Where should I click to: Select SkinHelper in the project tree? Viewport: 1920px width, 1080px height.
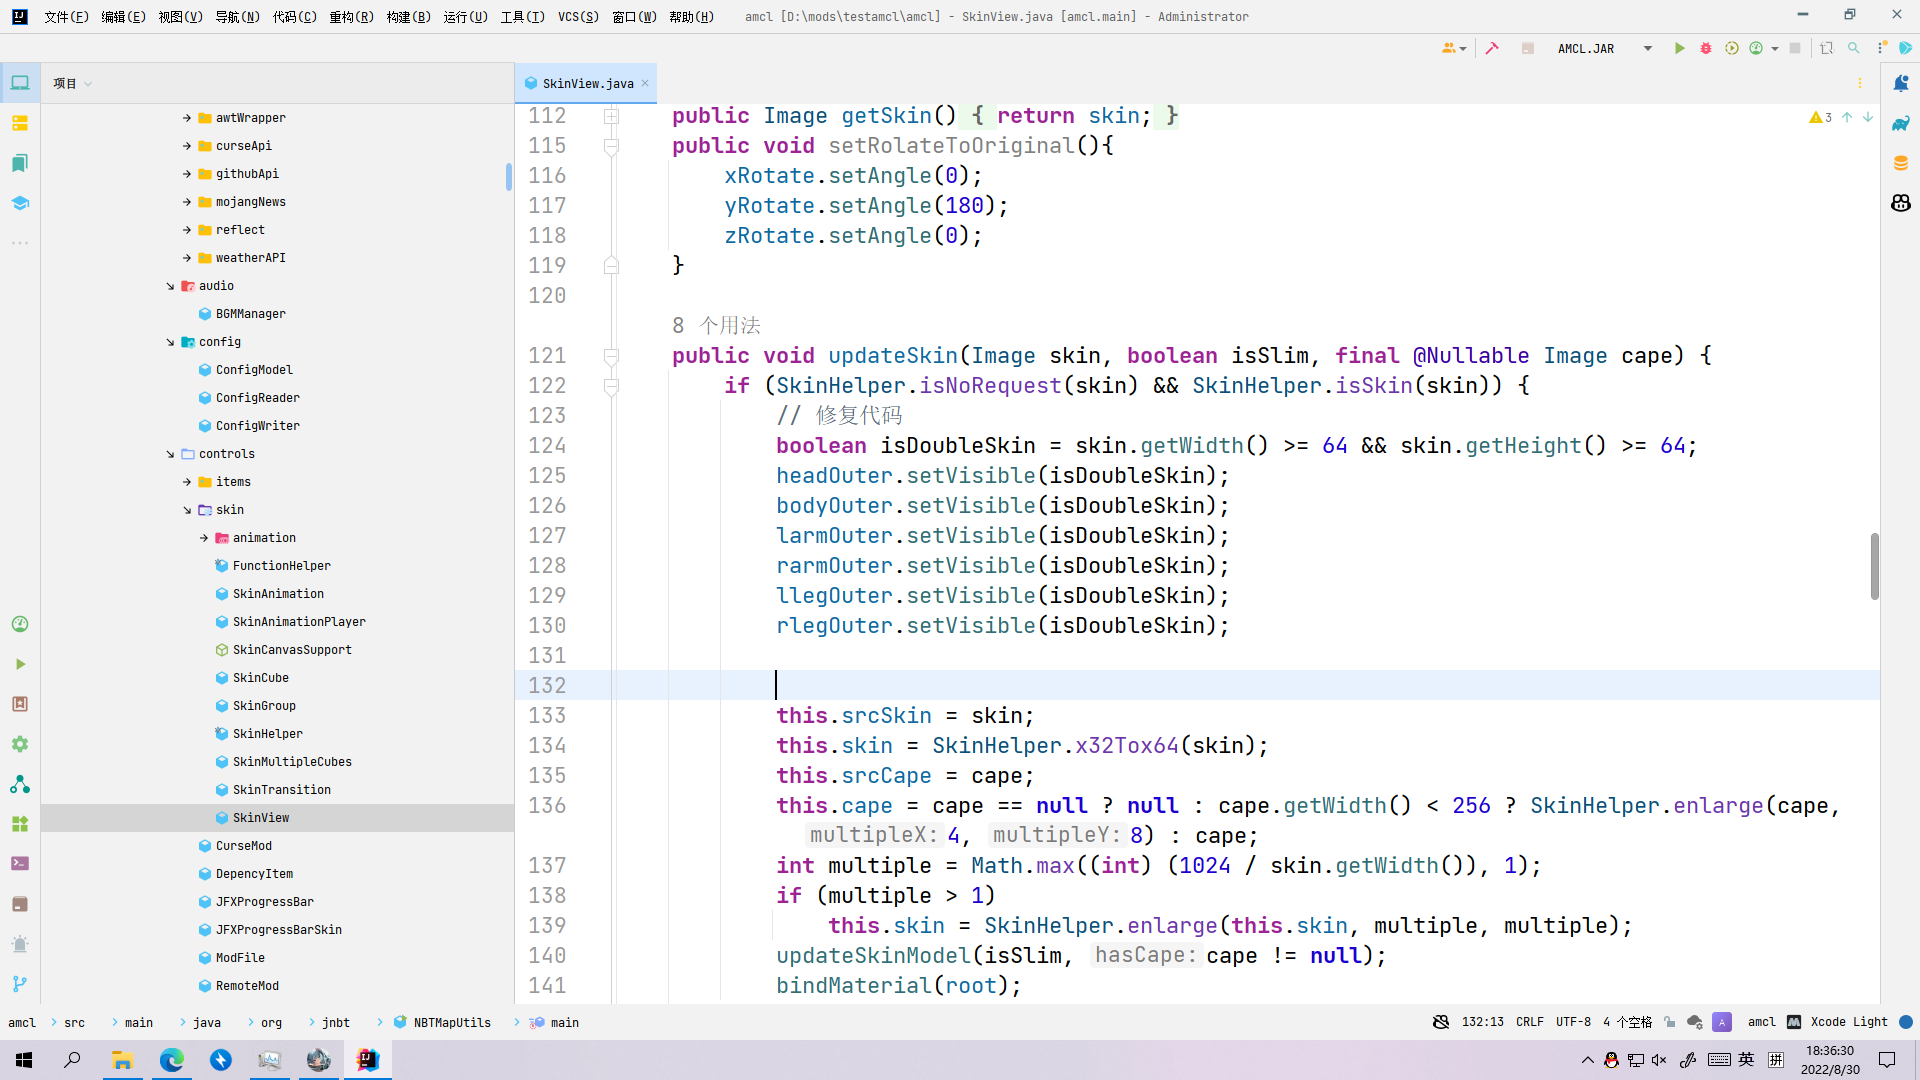pyautogui.click(x=270, y=733)
